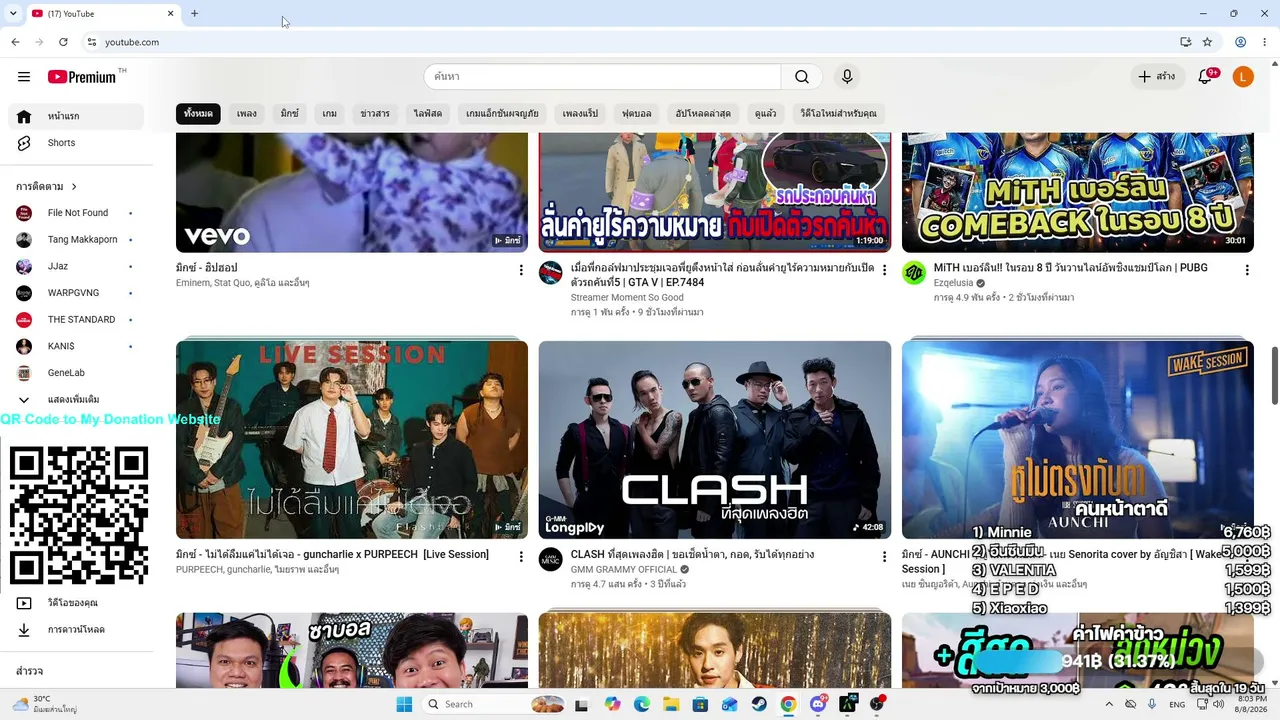The height and width of the screenshot is (720, 1280).
Task: Click the magnifier search button
Action: [x=802, y=77]
